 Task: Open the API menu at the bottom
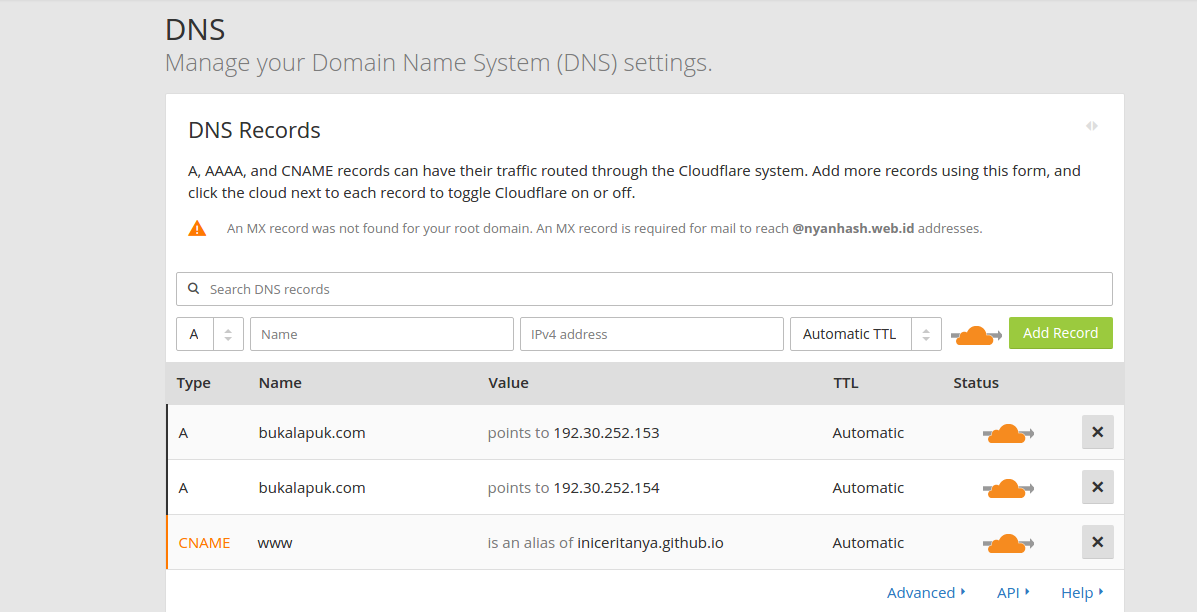1010,592
